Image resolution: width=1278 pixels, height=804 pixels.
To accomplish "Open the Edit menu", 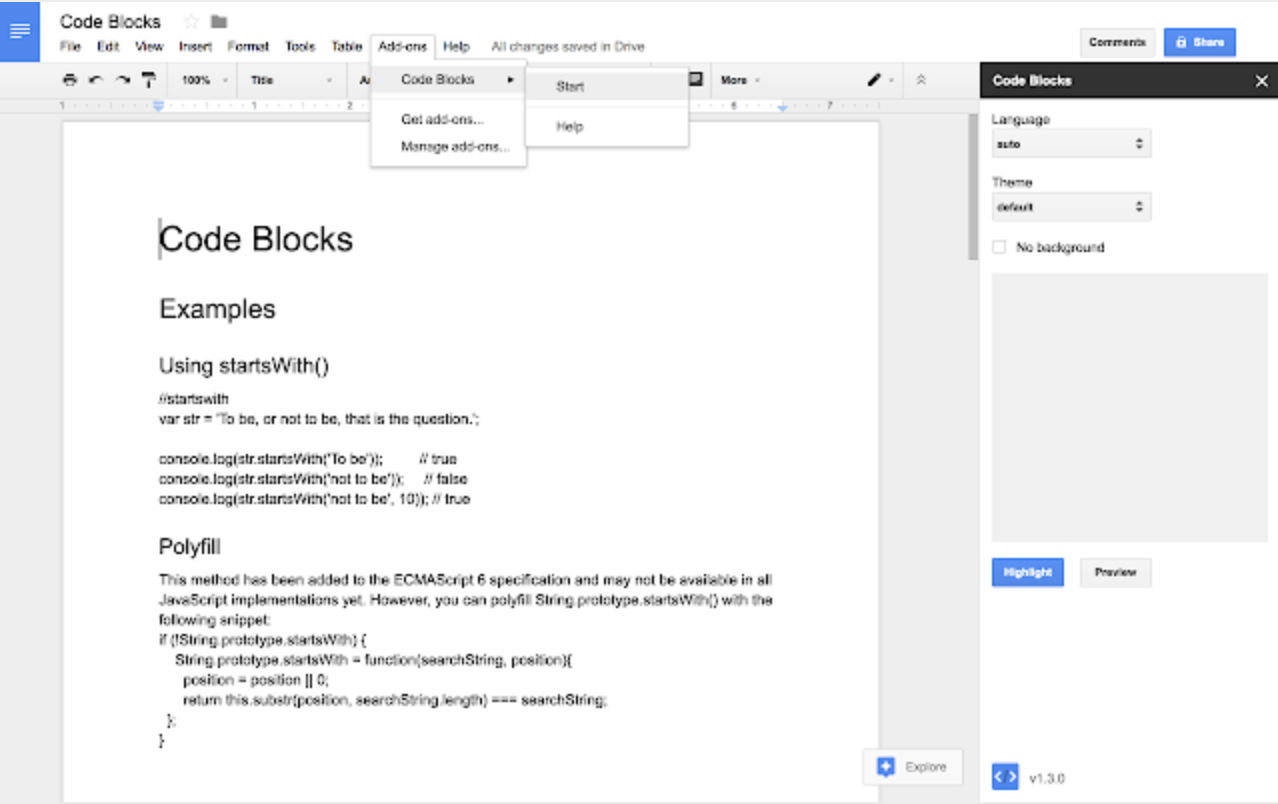I will click(108, 46).
